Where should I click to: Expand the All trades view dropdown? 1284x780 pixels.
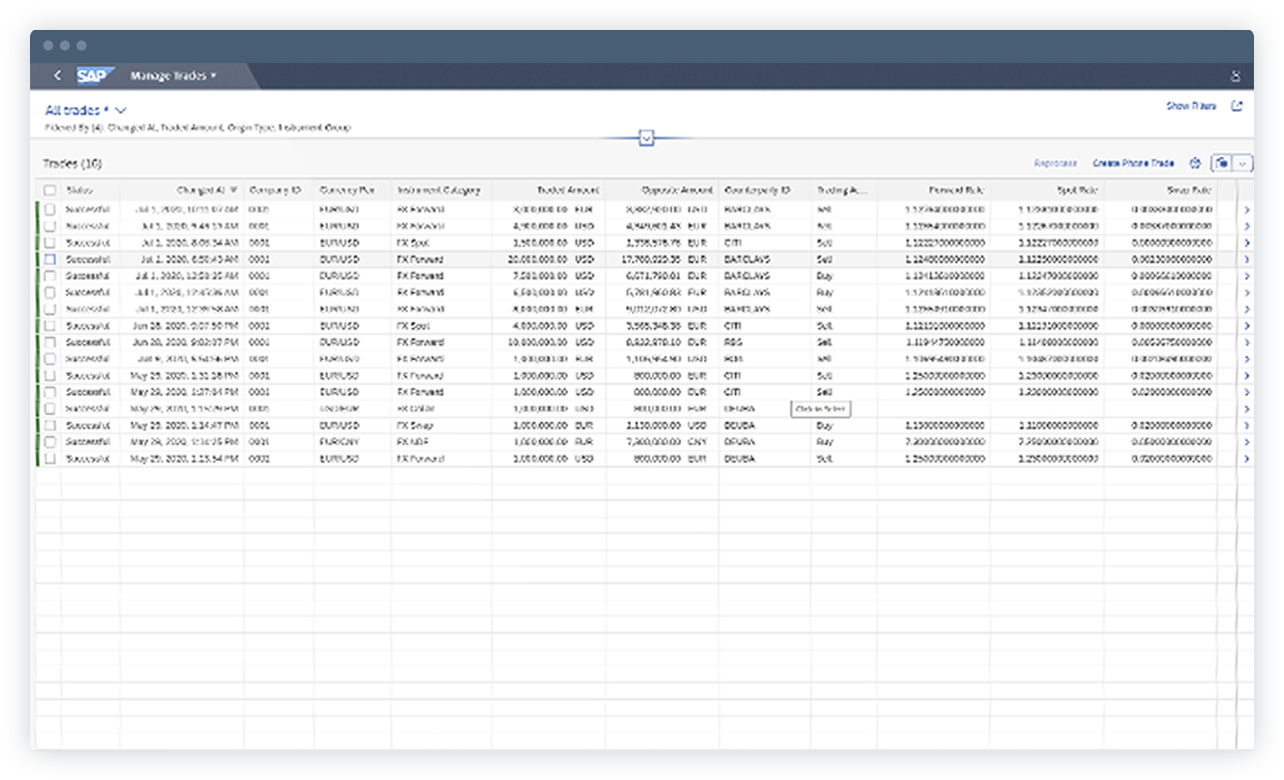tap(120, 110)
